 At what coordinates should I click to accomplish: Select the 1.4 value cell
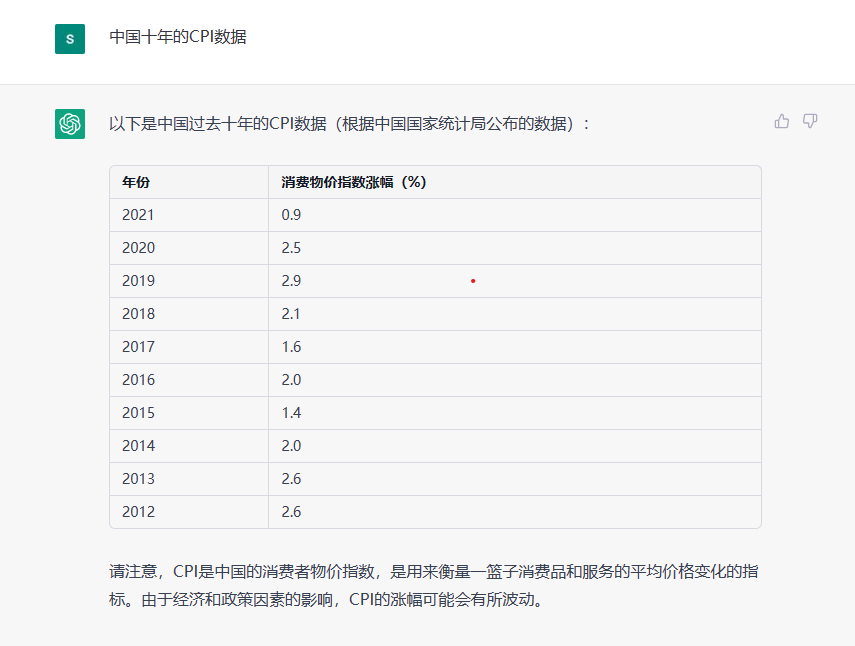(x=515, y=413)
